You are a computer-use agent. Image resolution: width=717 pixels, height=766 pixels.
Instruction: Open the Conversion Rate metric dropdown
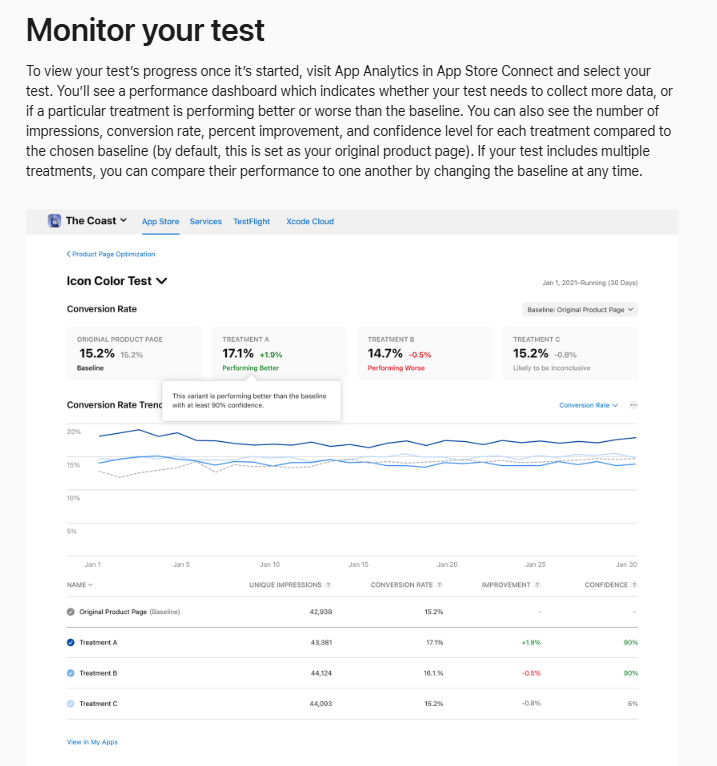click(588, 405)
